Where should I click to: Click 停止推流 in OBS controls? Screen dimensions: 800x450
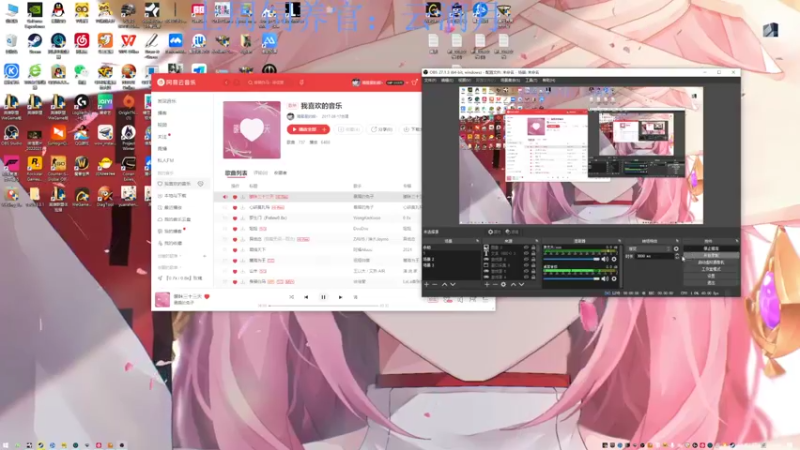coord(711,248)
